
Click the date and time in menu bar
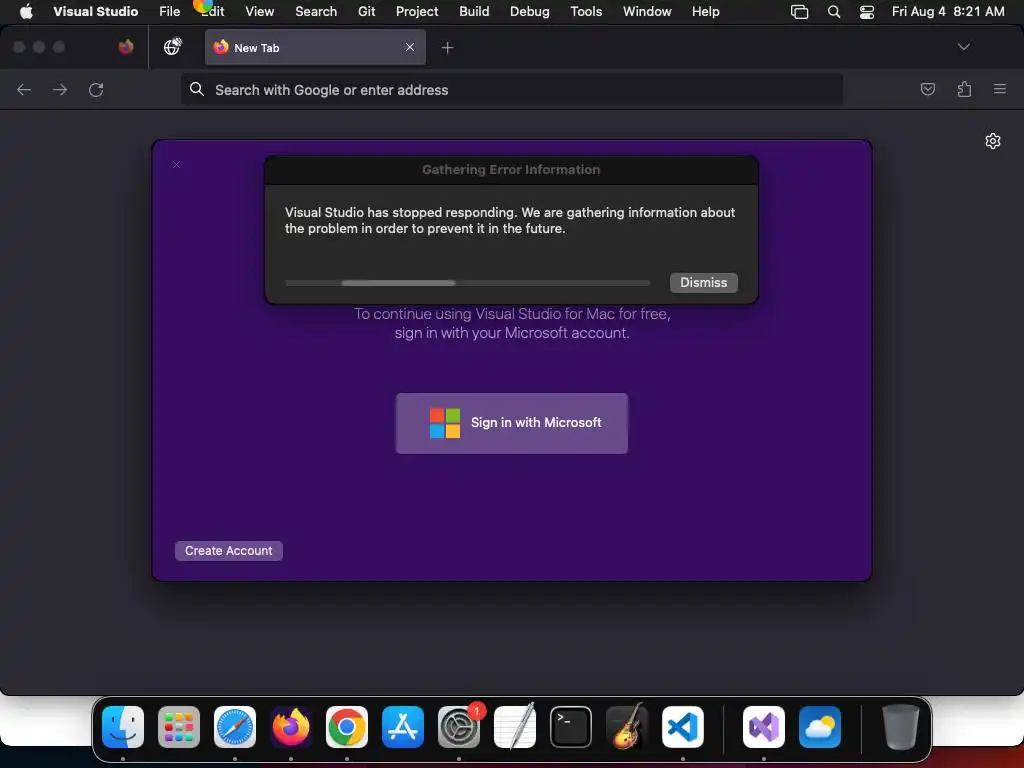[948, 11]
